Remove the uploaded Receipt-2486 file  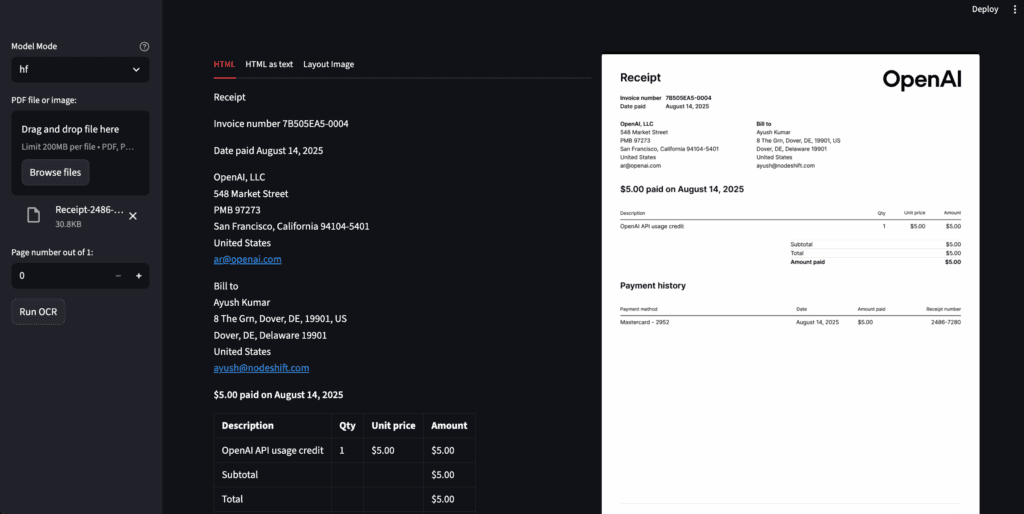pos(133,215)
